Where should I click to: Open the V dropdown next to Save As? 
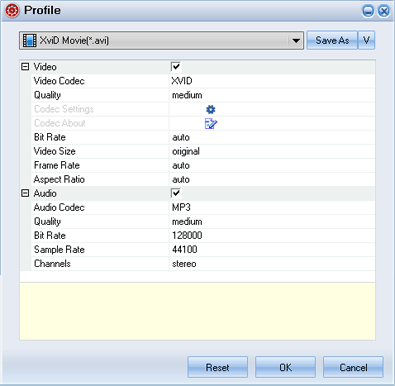click(x=366, y=40)
